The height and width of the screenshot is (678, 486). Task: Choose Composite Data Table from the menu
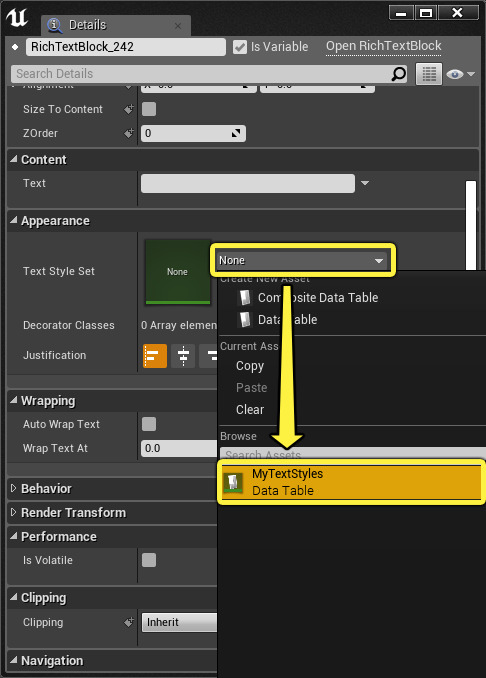coord(317,297)
